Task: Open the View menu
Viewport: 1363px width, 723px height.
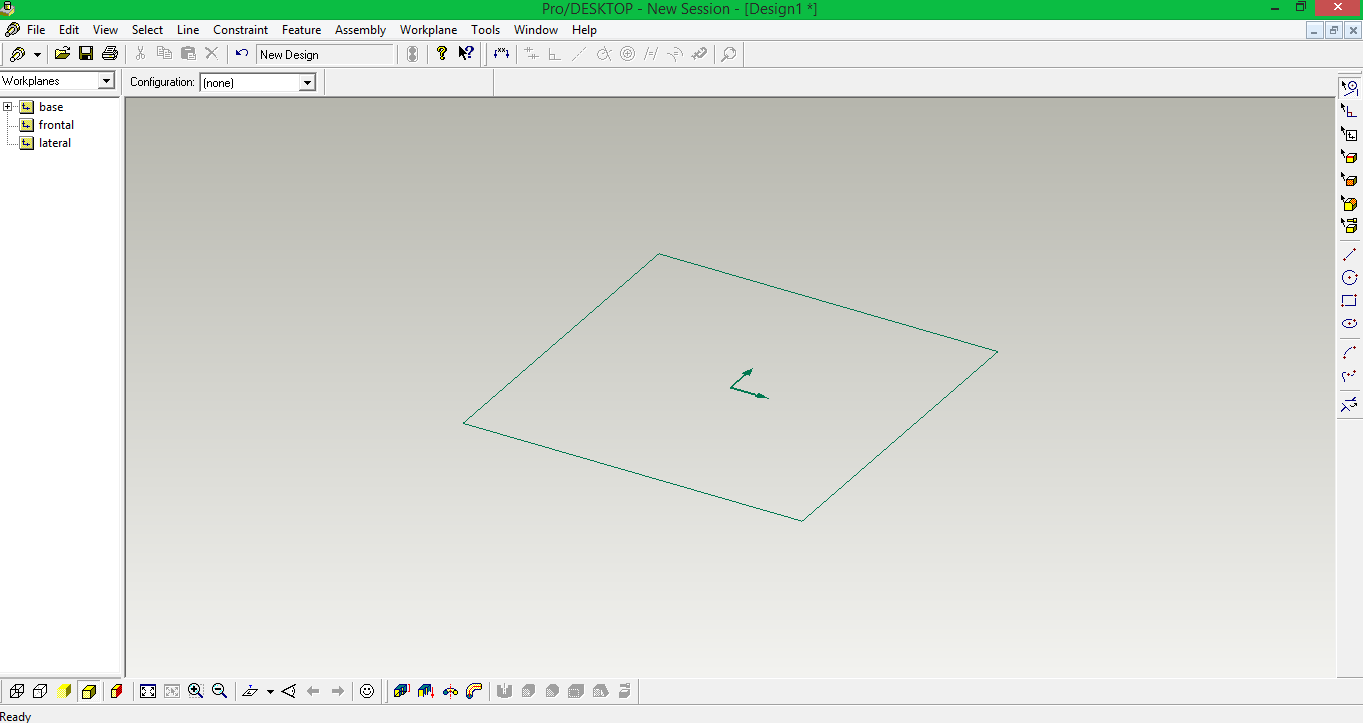Action: tap(105, 30)
